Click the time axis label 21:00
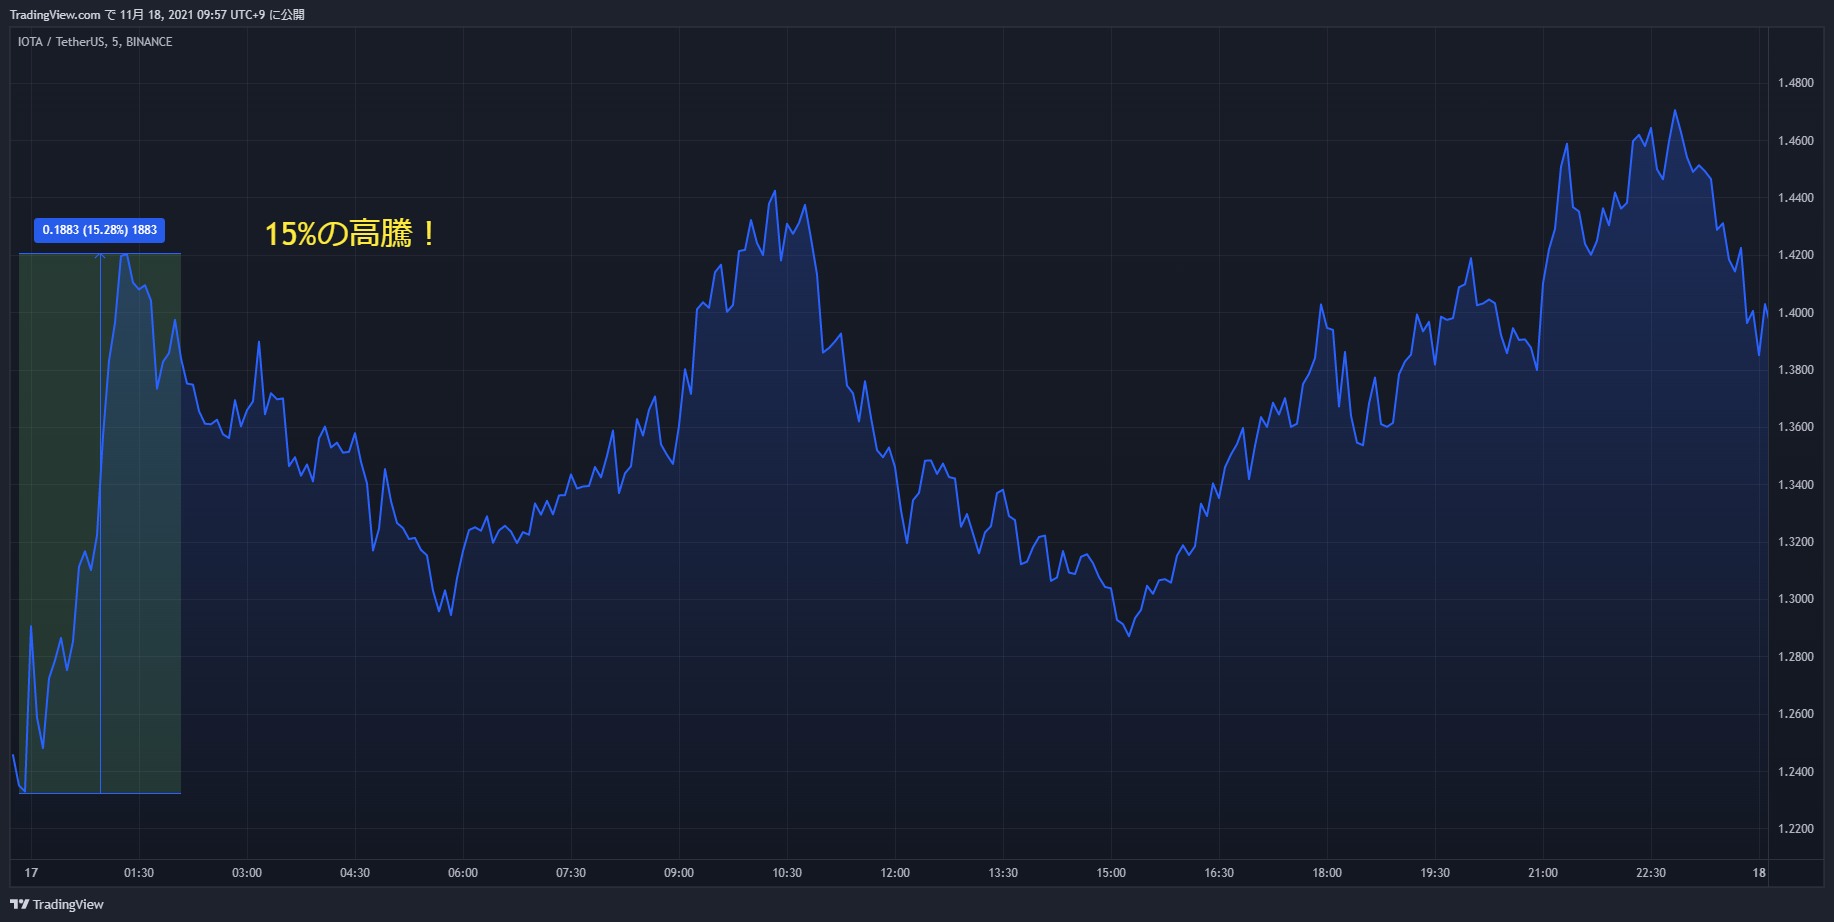Screen dimensions: 1834x922 pyautogui.click(x=1543, y=873)
